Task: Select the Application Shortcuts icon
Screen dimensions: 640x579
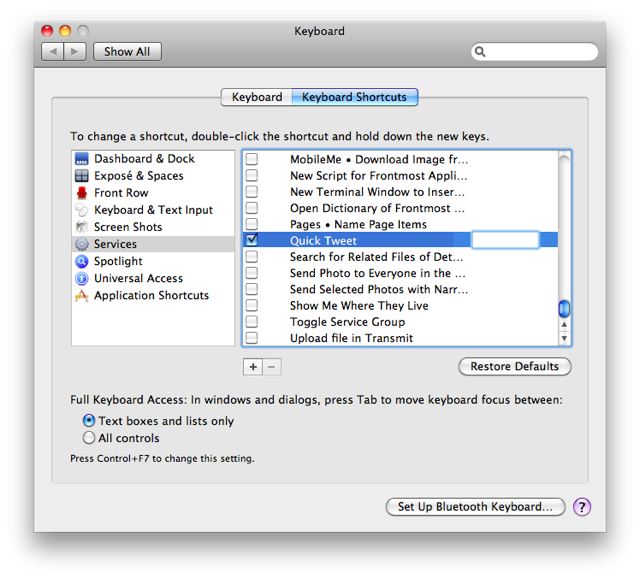Action: tap(82, 295)
